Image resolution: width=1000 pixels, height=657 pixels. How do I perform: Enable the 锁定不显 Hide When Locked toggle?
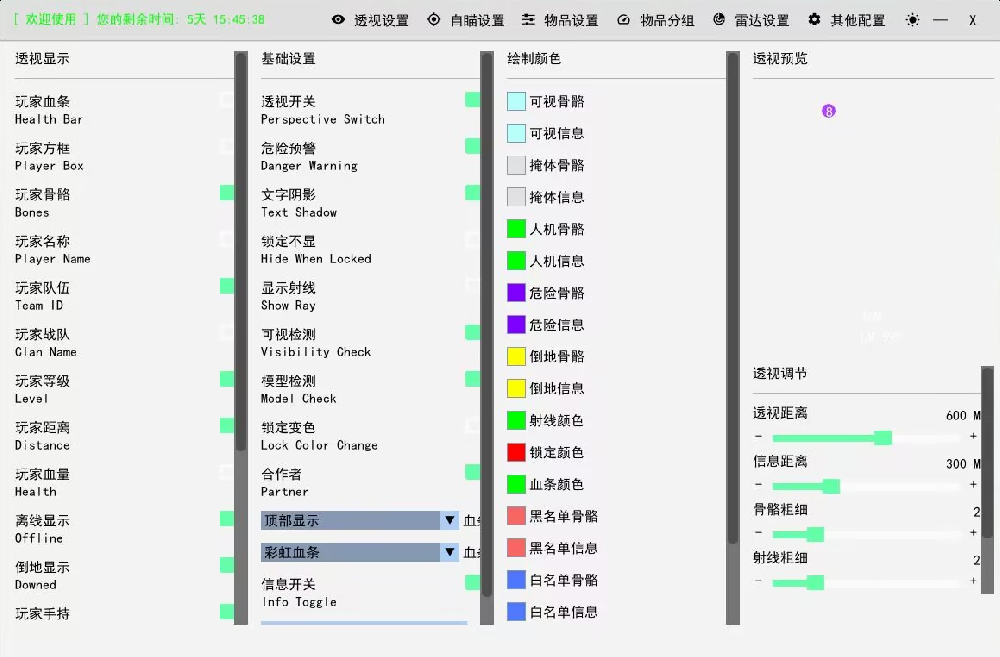click(473, 239)
